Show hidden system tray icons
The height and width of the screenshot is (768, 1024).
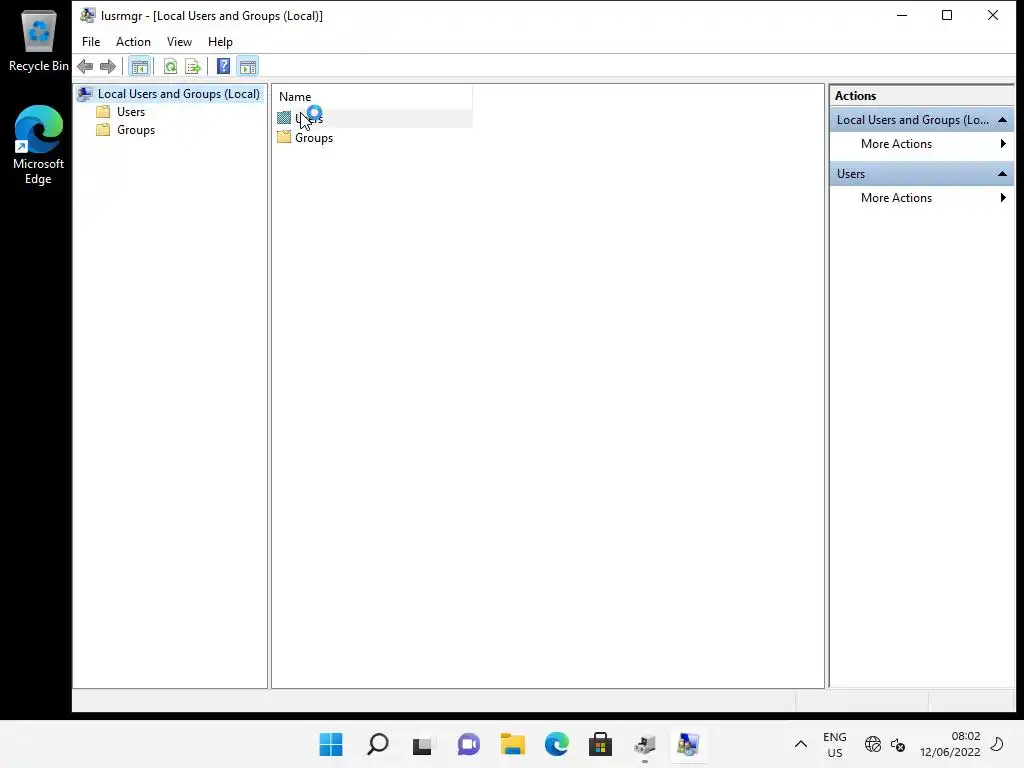[801, 744]
